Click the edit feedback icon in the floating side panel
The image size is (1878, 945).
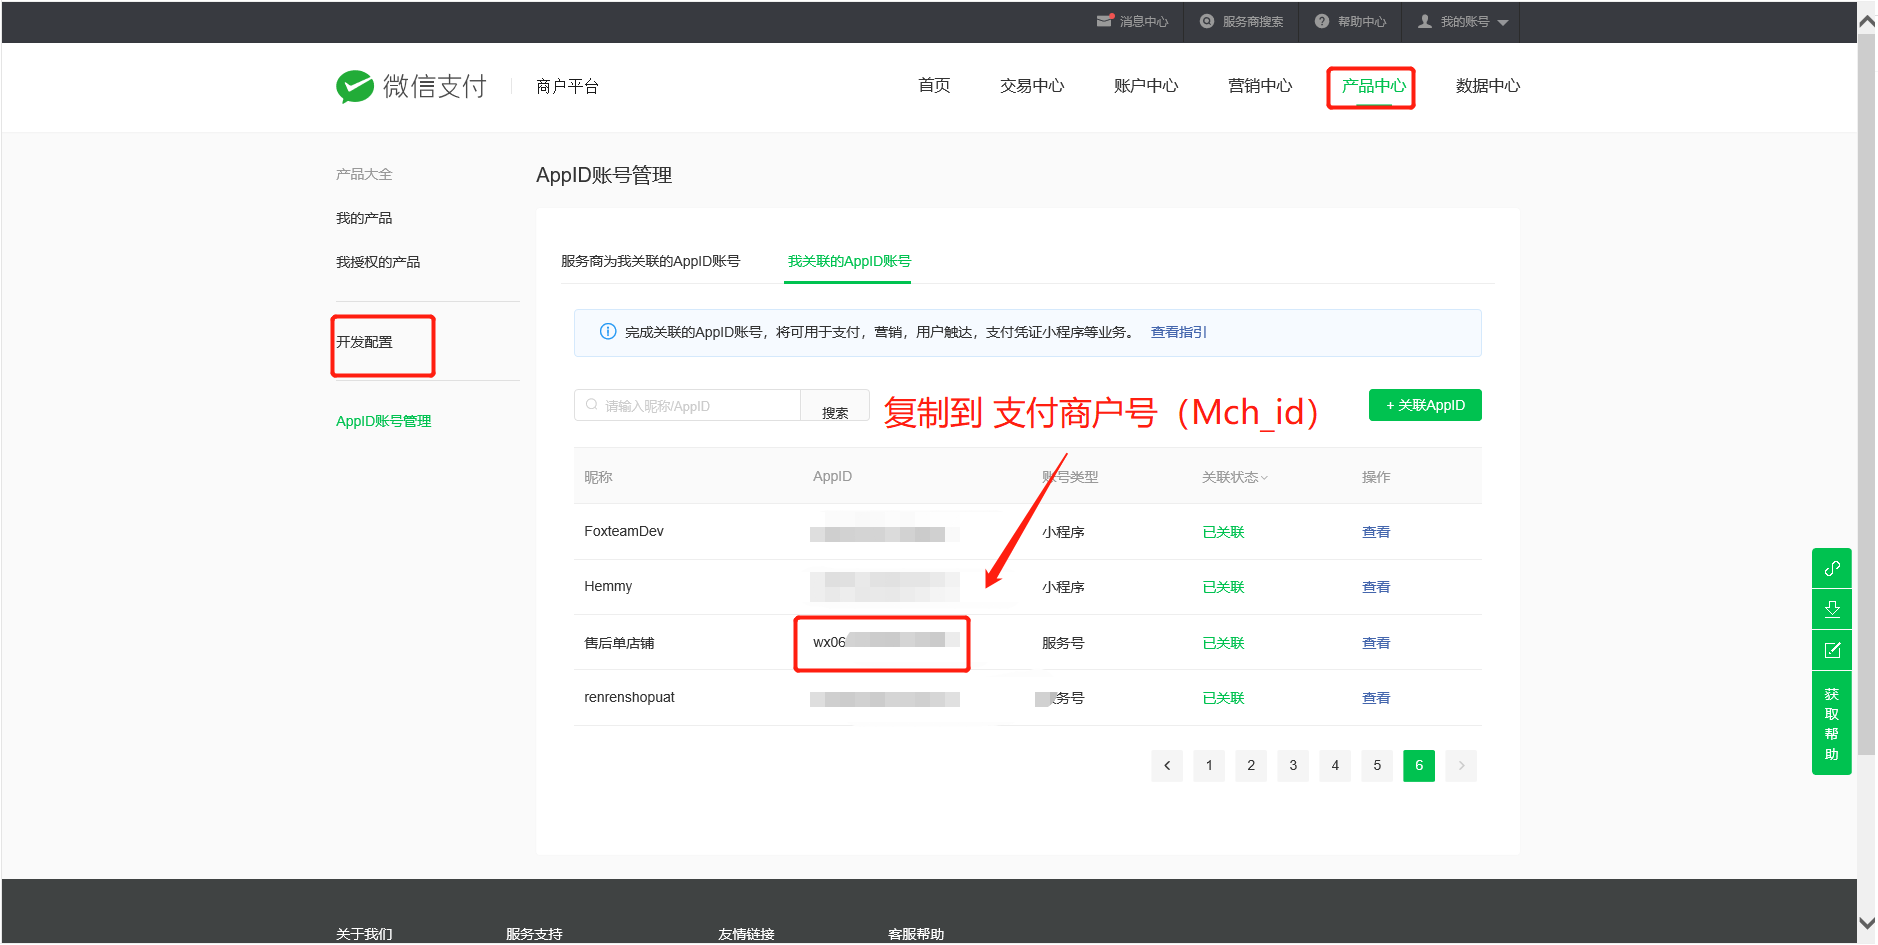coord(1832,650)
